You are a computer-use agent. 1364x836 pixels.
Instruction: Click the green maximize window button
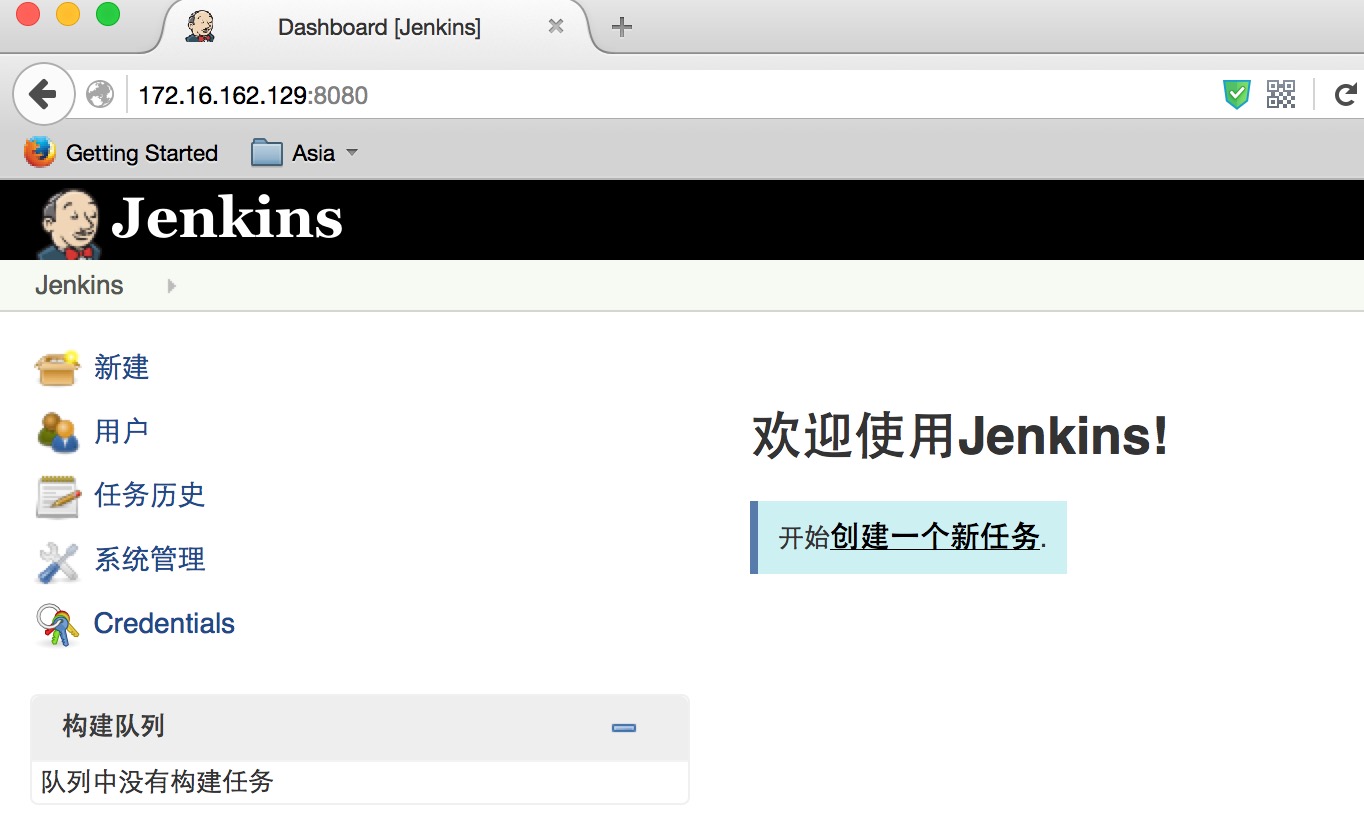point(108,14)
